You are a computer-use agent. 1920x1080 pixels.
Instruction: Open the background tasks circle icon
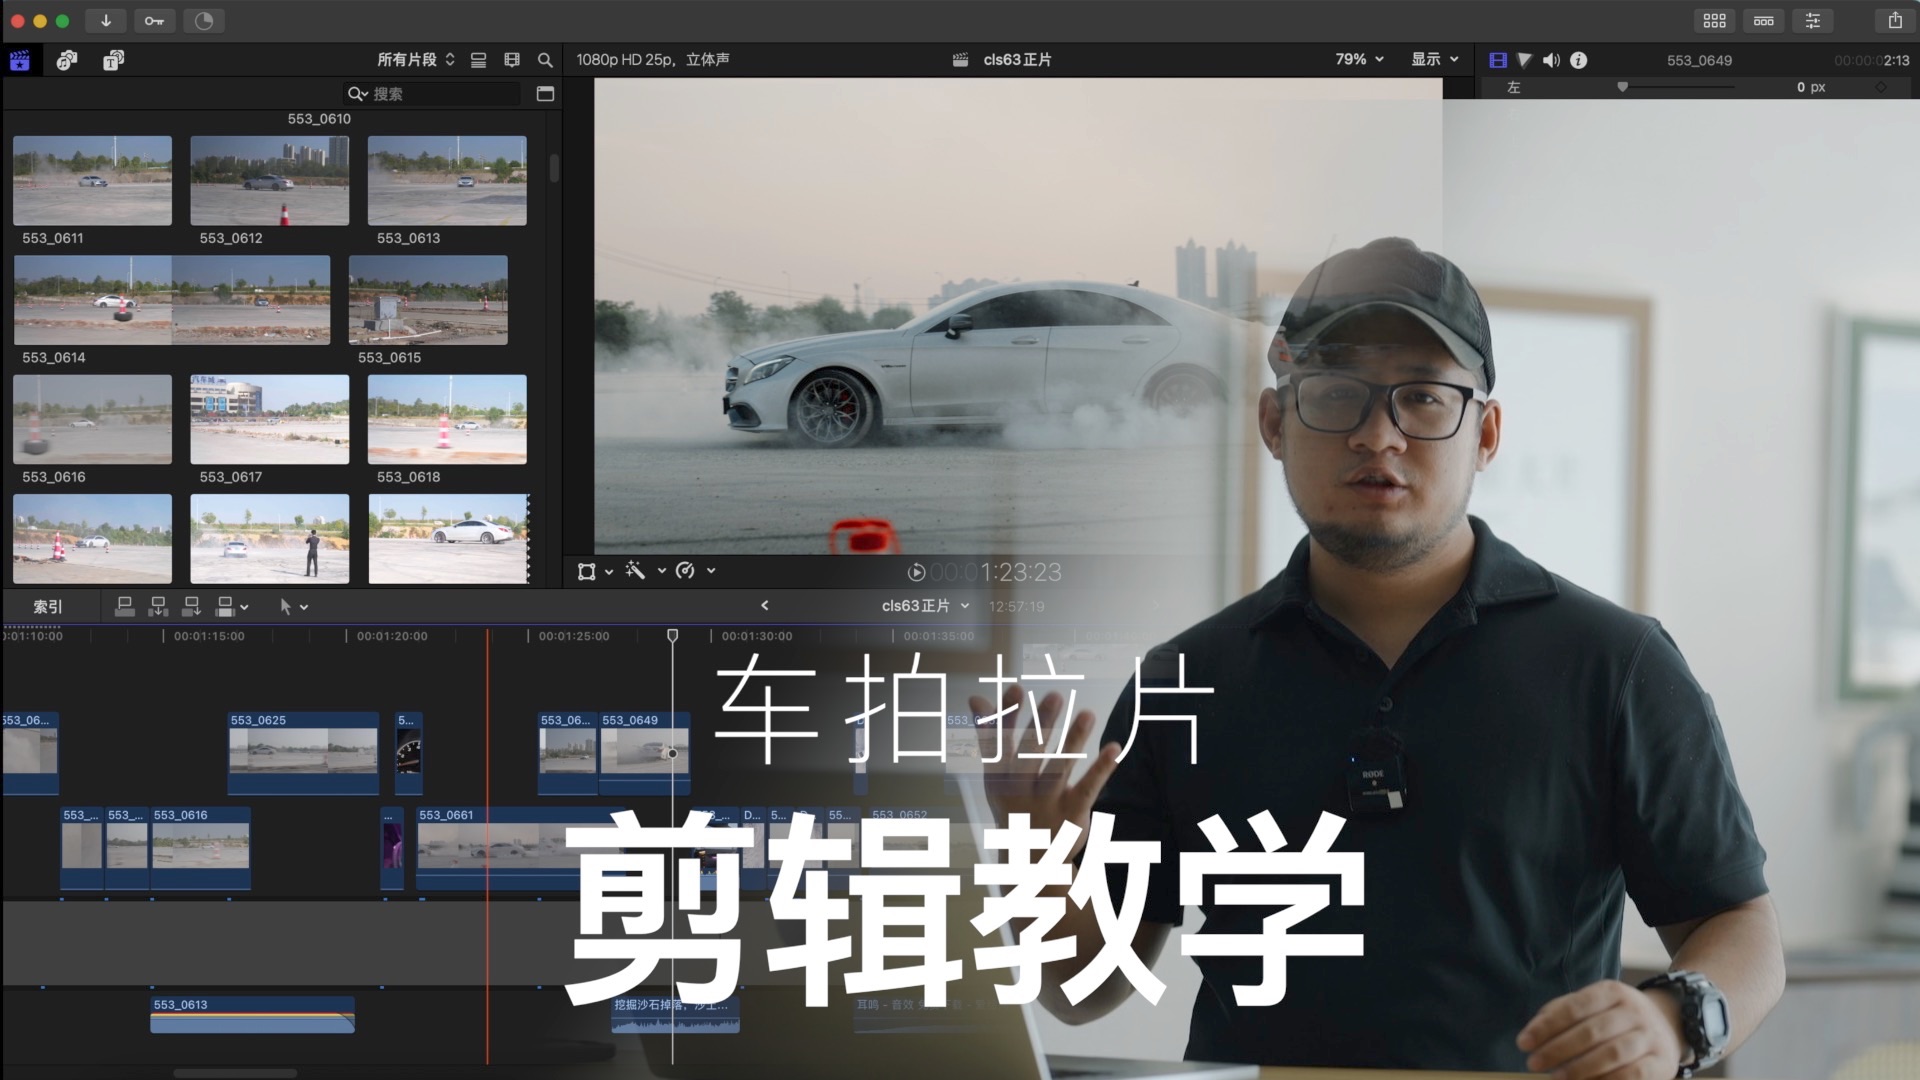[204, 20]
